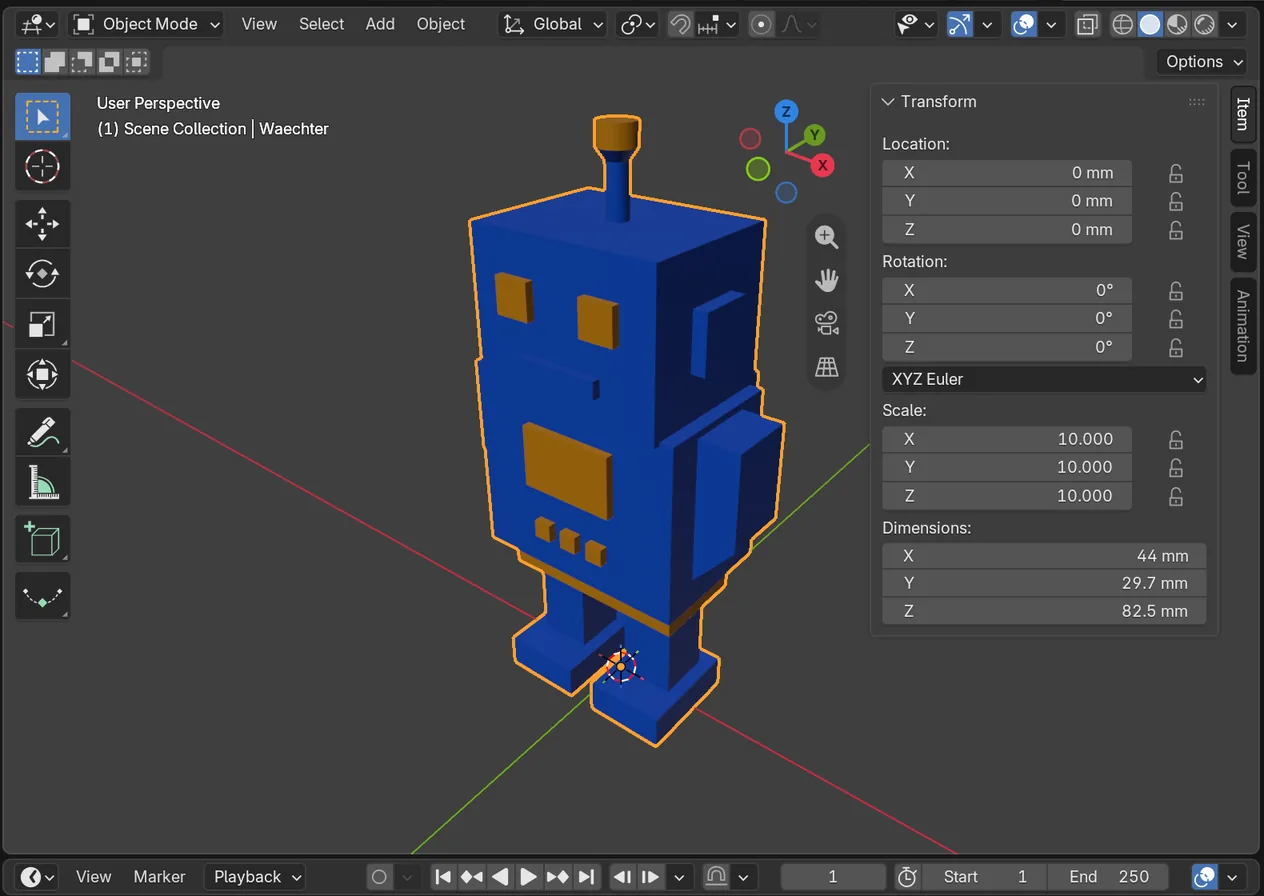1264x896 pixels.
Task: Open the View menu in the 3D viewport header
Action: (259, 24)
